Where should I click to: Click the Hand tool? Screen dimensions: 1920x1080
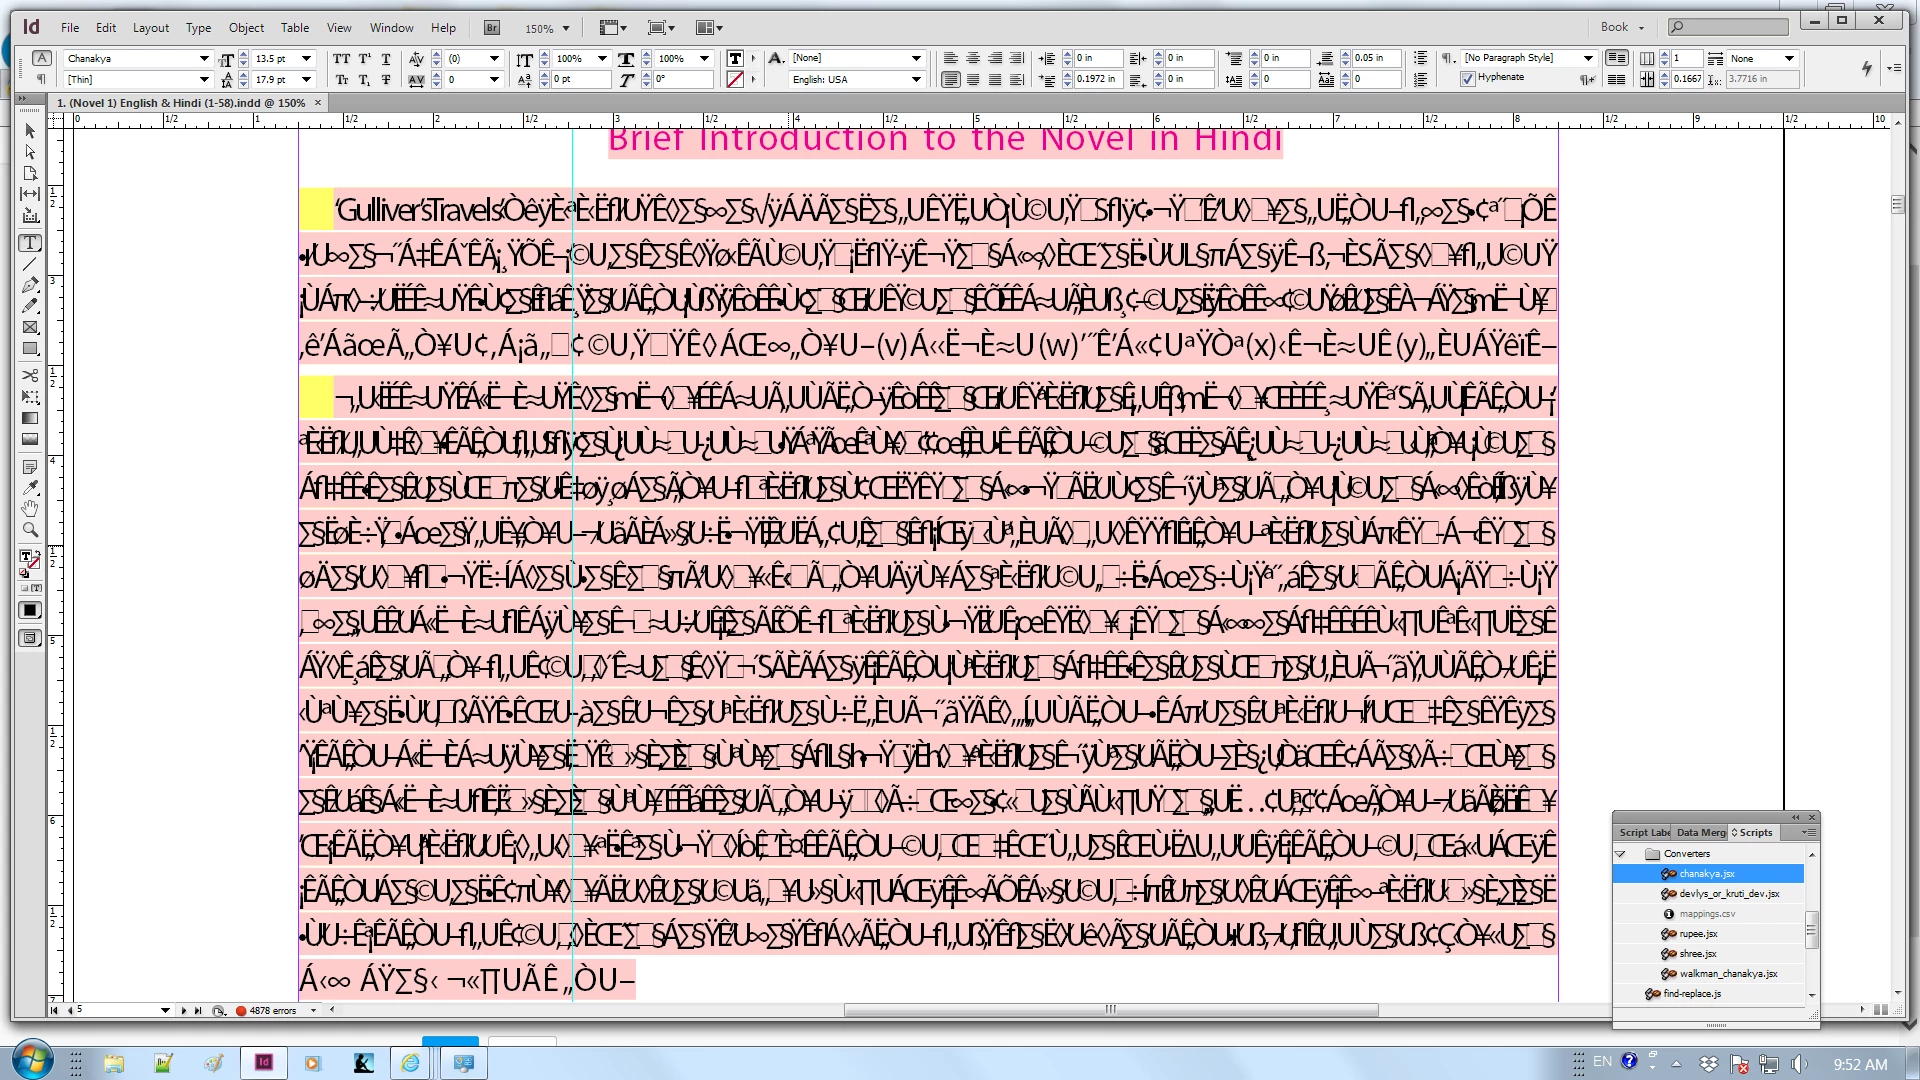pos(30,508)
